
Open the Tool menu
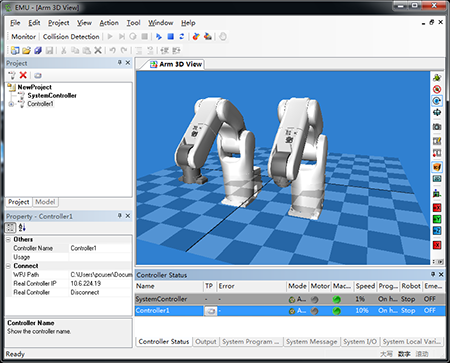click(133, 23)
